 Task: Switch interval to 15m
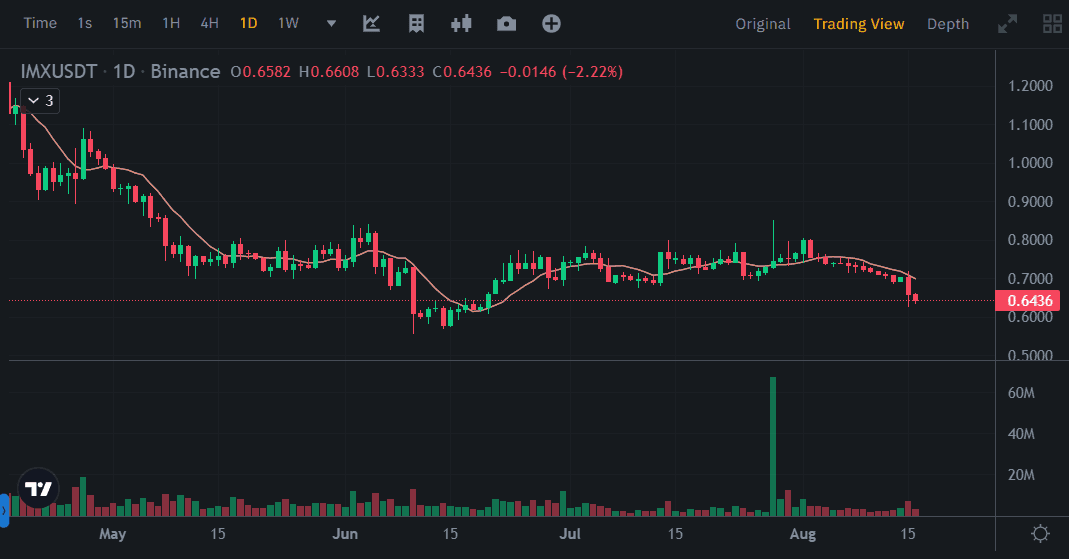[x=126, y=23]
